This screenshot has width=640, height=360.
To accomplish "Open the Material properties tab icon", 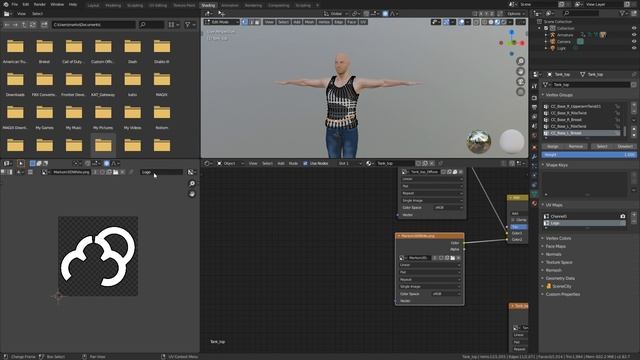I will pyautogui.click(x=534, y=203).
